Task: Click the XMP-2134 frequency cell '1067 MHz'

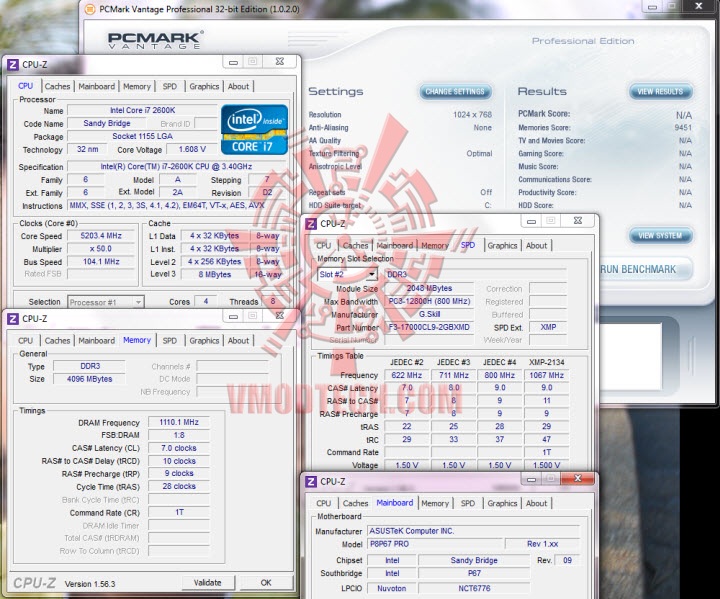Action: coord(546,375)
